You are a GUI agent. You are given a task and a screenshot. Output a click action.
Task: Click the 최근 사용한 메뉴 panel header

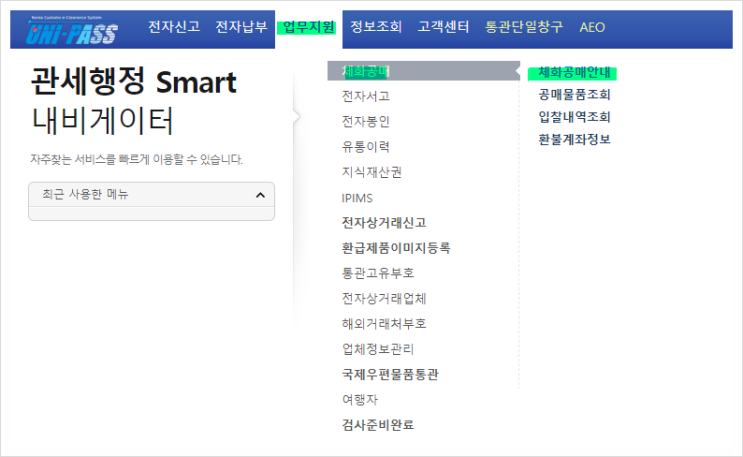tap(152, 194)
